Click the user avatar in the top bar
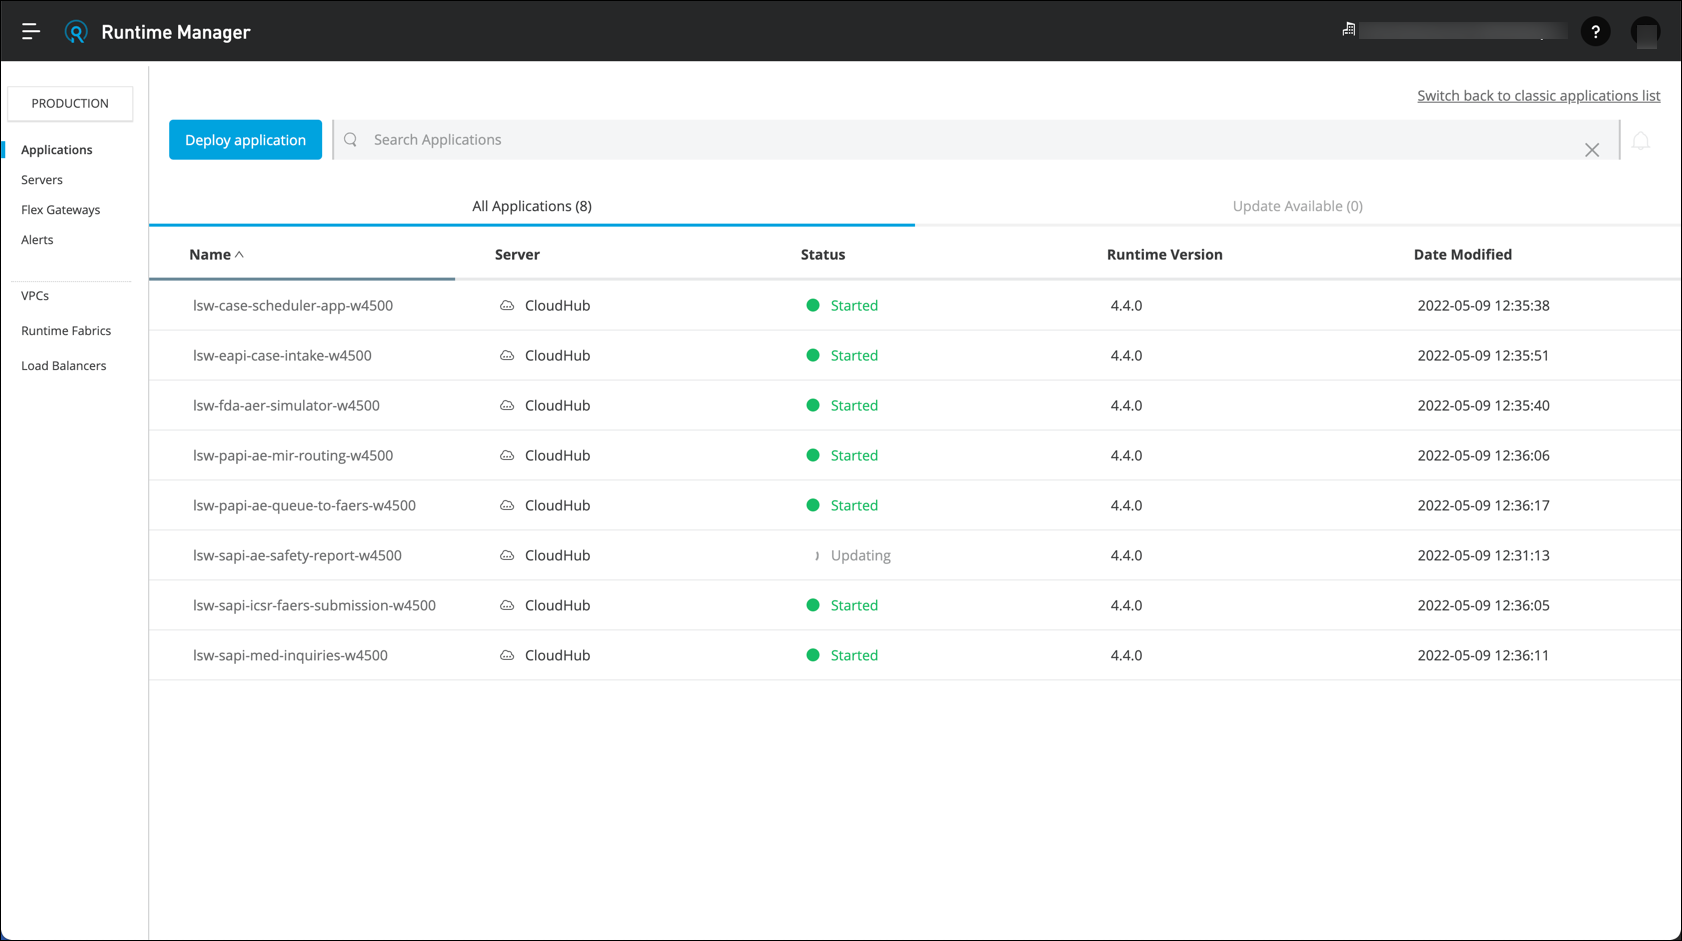This screenshot has width=1682, height=941. point(1647,31)
